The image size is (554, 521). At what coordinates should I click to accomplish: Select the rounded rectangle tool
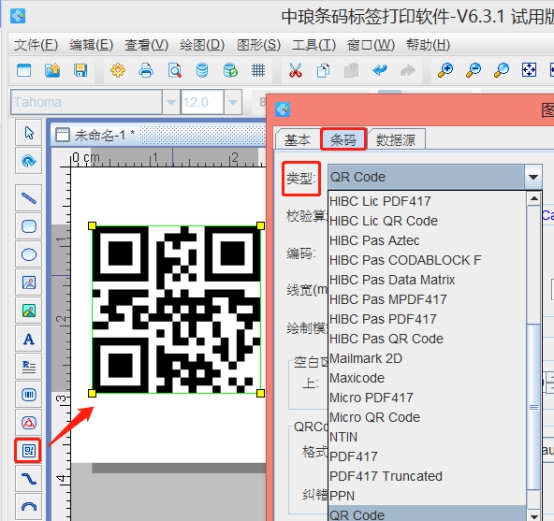[29, 226]
